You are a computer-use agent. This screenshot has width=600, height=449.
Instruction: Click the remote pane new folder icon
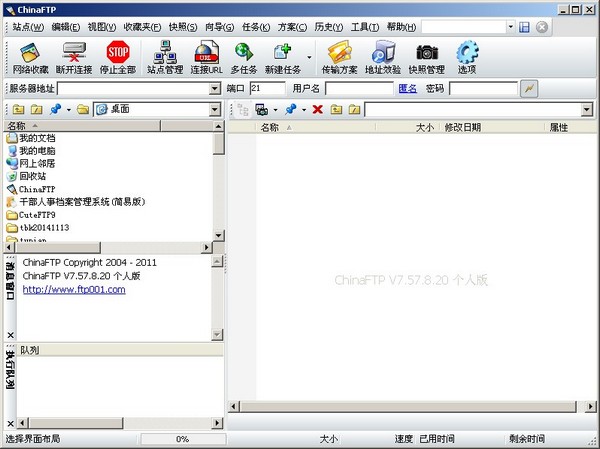click(x=354, y=110)
